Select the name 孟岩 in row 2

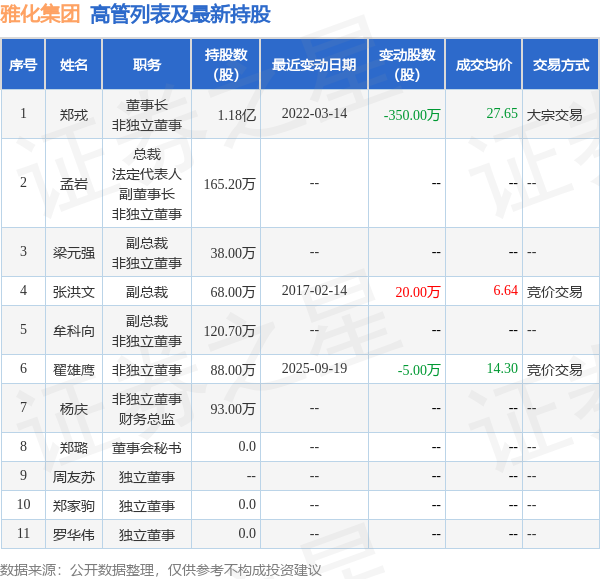74,184
